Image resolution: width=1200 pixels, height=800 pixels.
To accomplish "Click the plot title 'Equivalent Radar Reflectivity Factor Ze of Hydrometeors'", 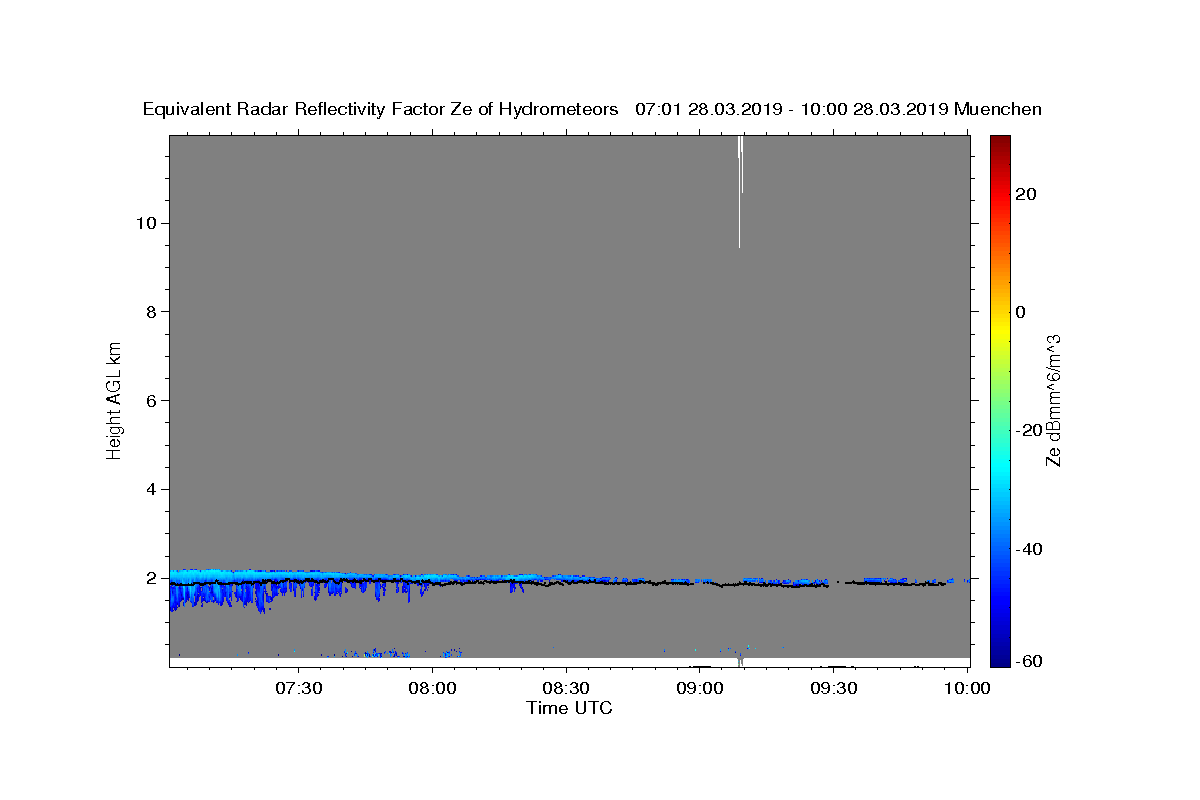I will click(x=381, y=110).
